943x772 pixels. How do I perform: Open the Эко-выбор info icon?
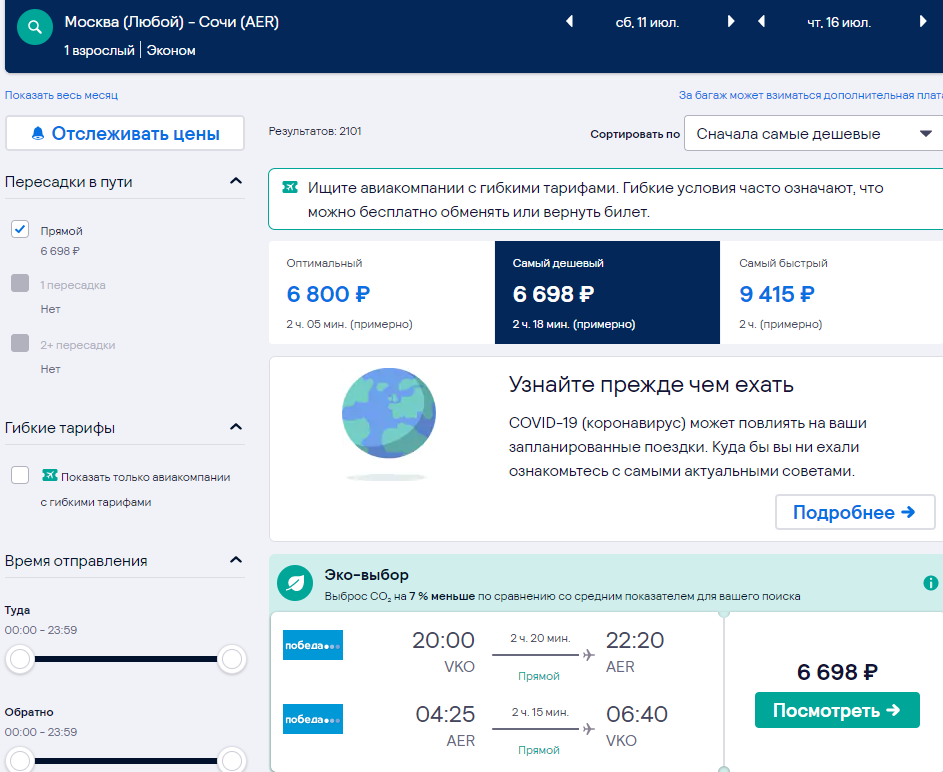click(930, 583)
